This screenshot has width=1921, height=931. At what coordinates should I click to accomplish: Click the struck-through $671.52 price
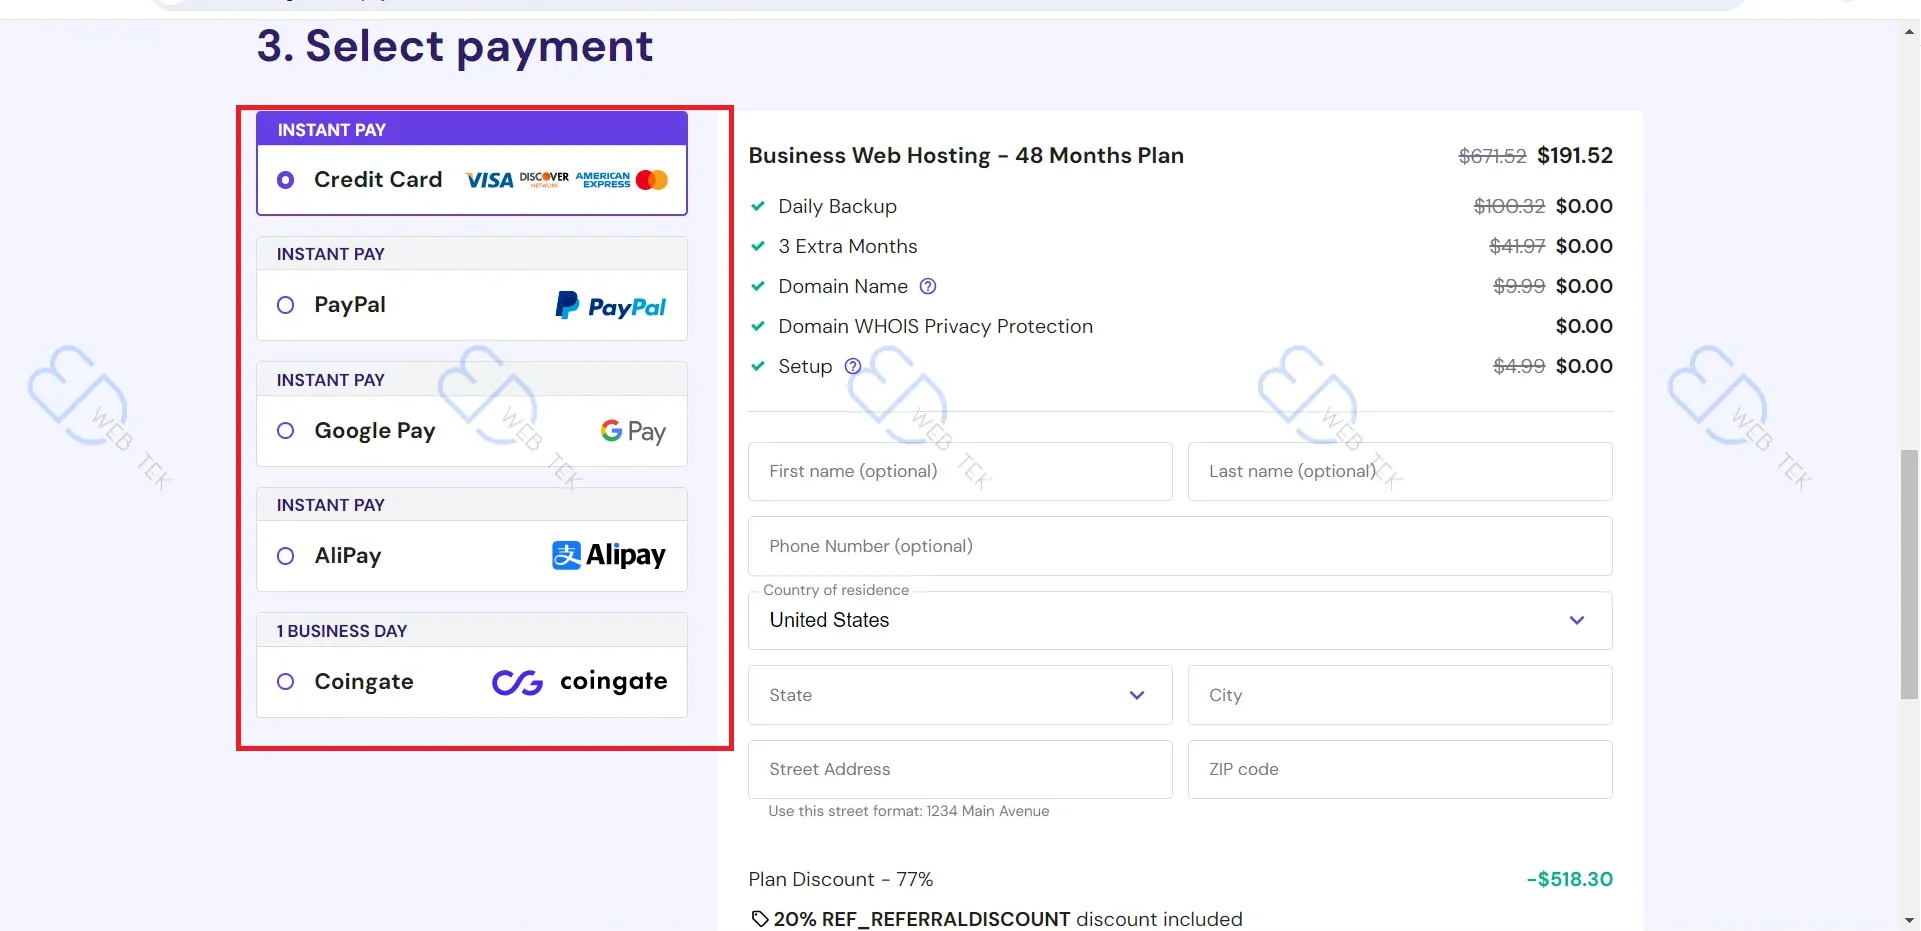pyautogui.click(x=1492, y=156)
